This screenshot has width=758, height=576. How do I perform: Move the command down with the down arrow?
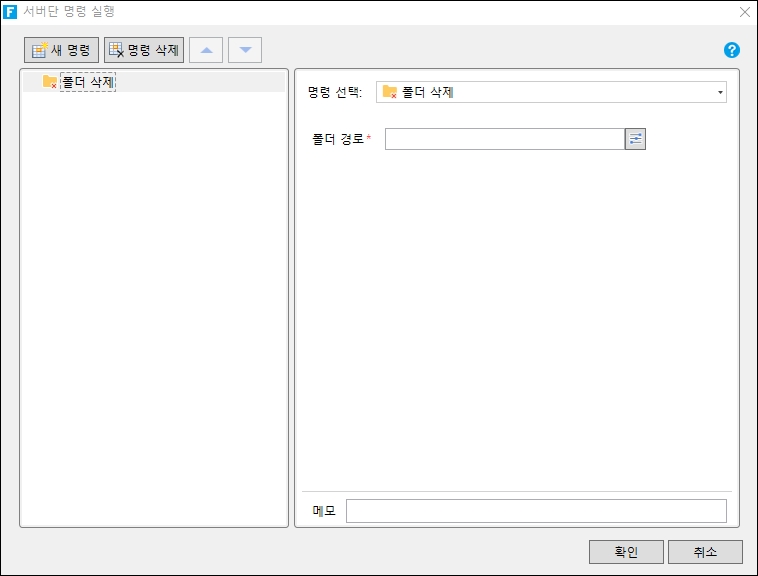pos(245,50)
